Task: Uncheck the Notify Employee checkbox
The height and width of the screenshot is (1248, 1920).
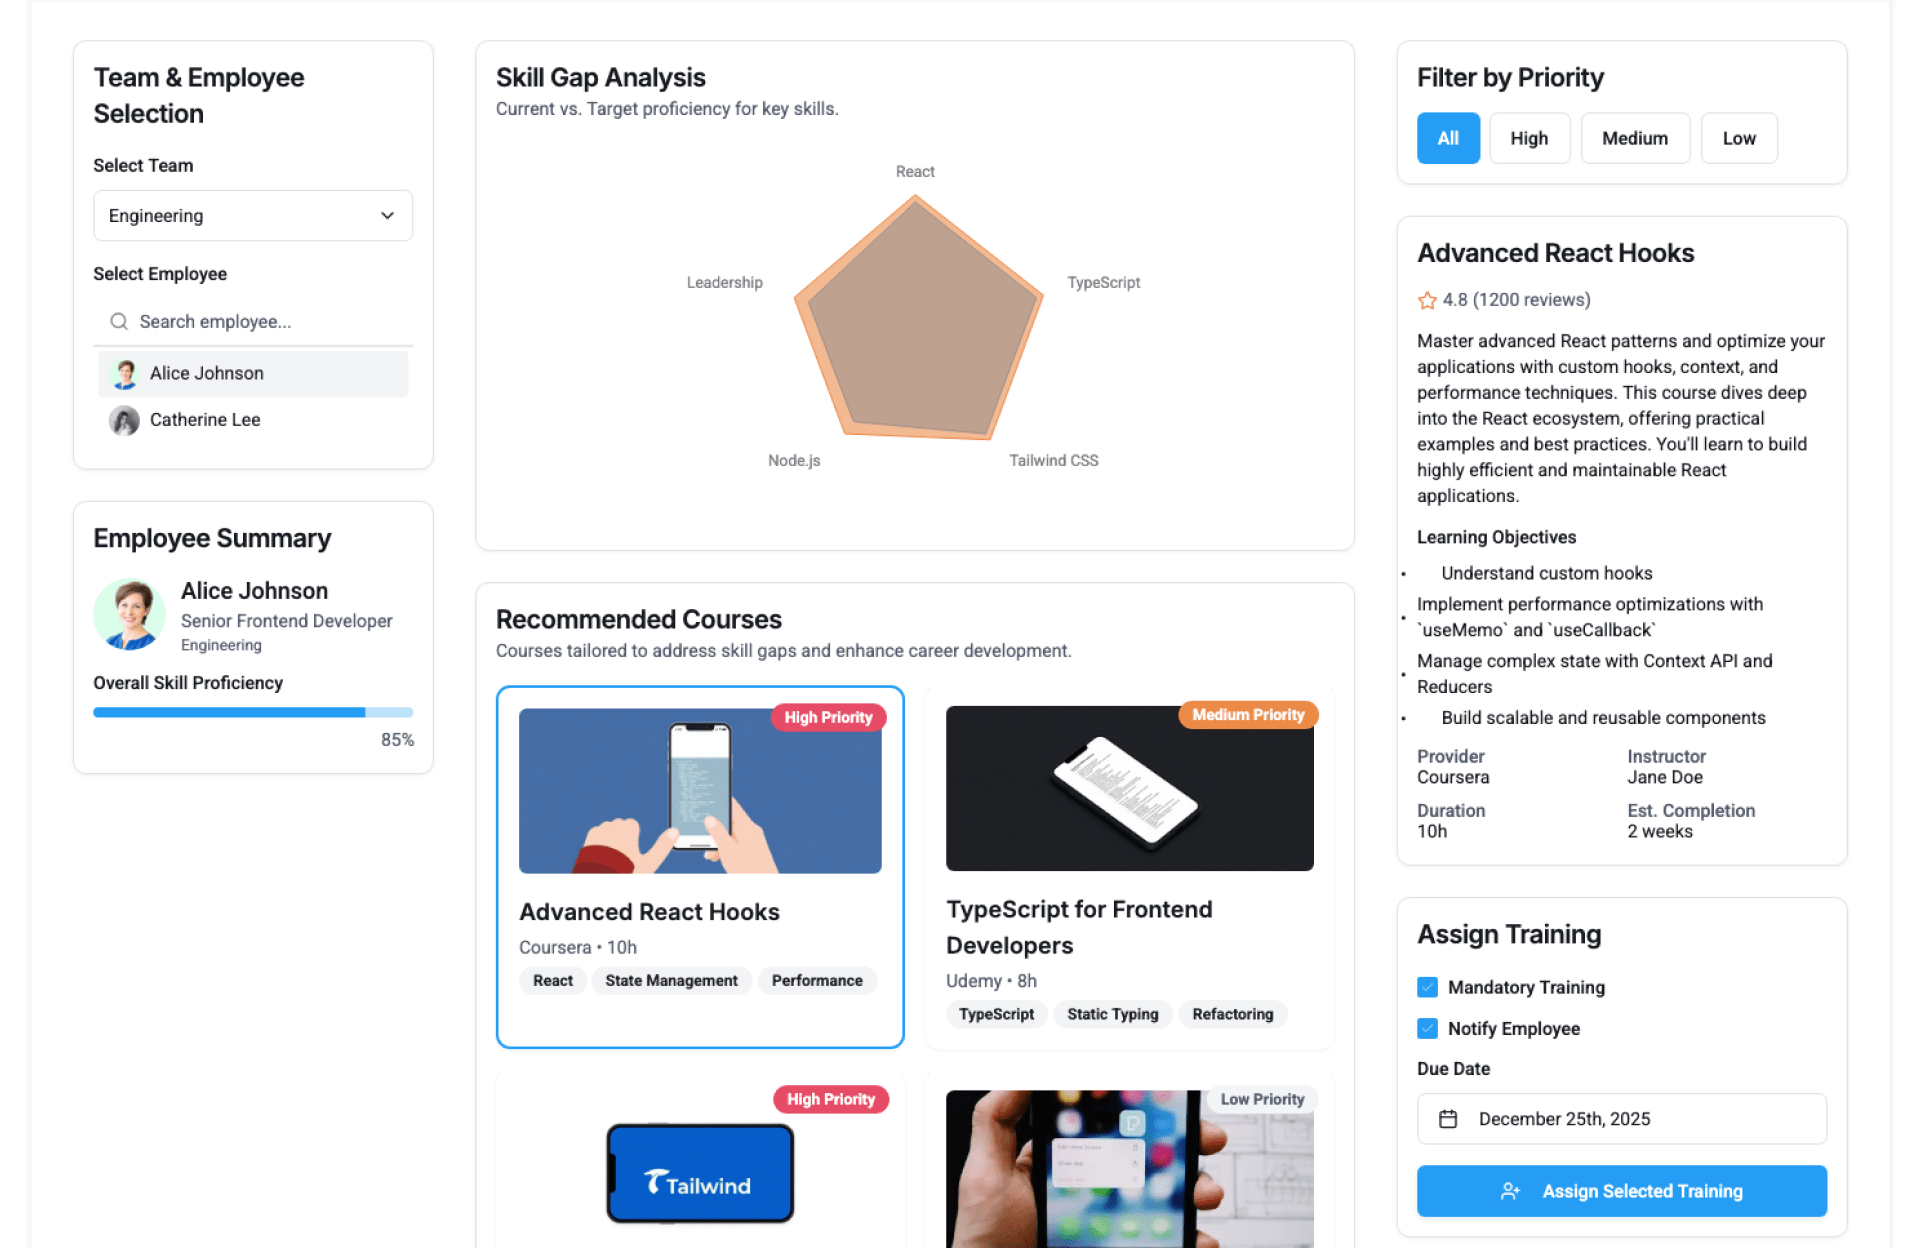Action: [x=1427, y=1028]
